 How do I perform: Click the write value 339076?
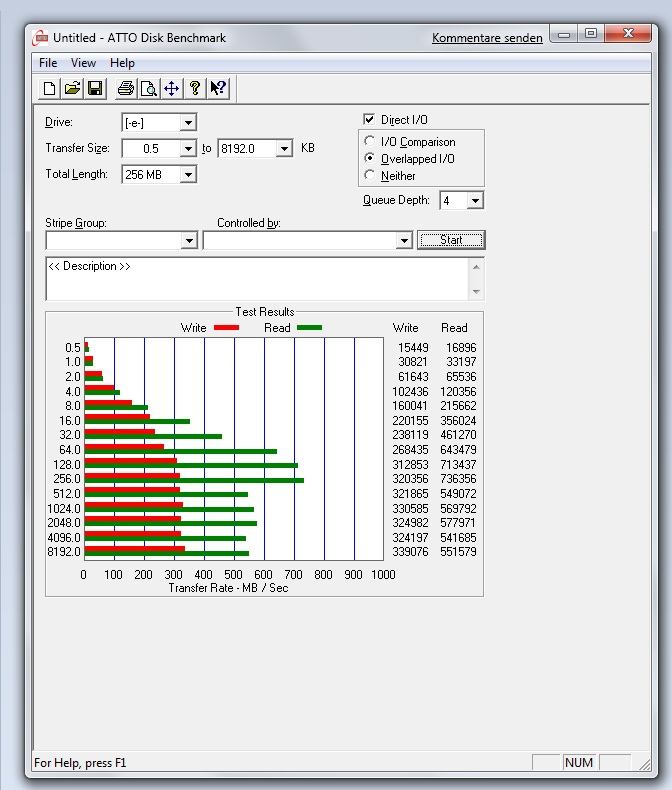410,552
